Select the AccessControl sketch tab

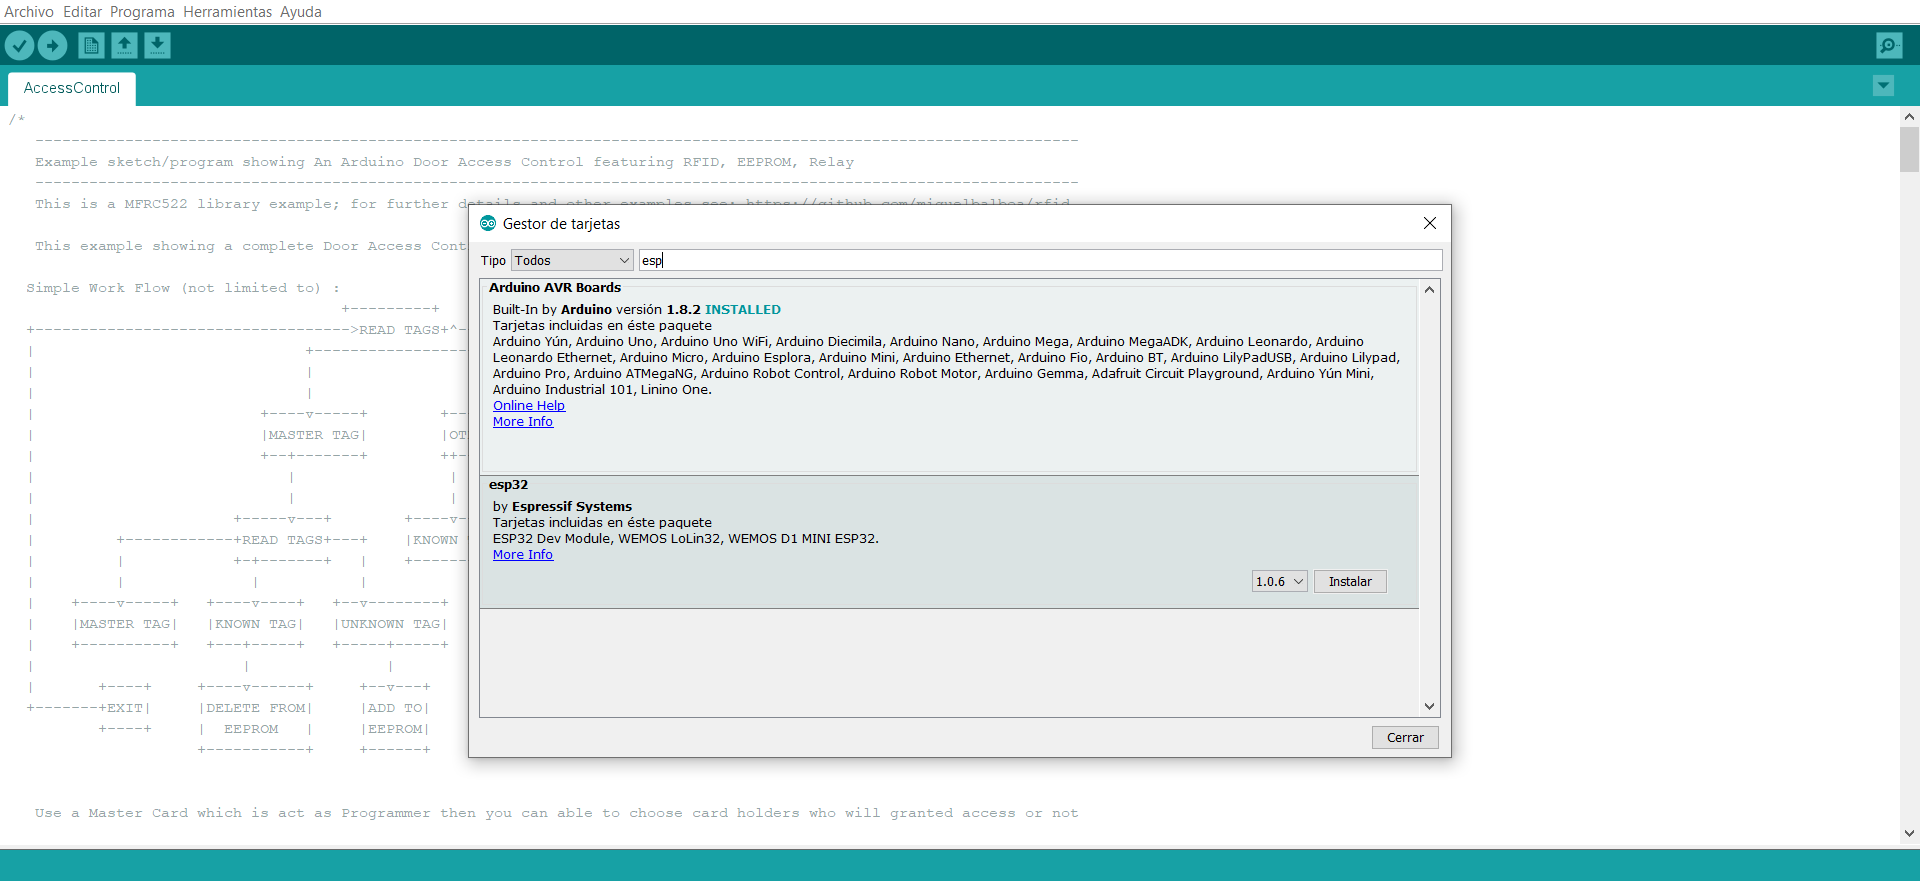(72, 88)
